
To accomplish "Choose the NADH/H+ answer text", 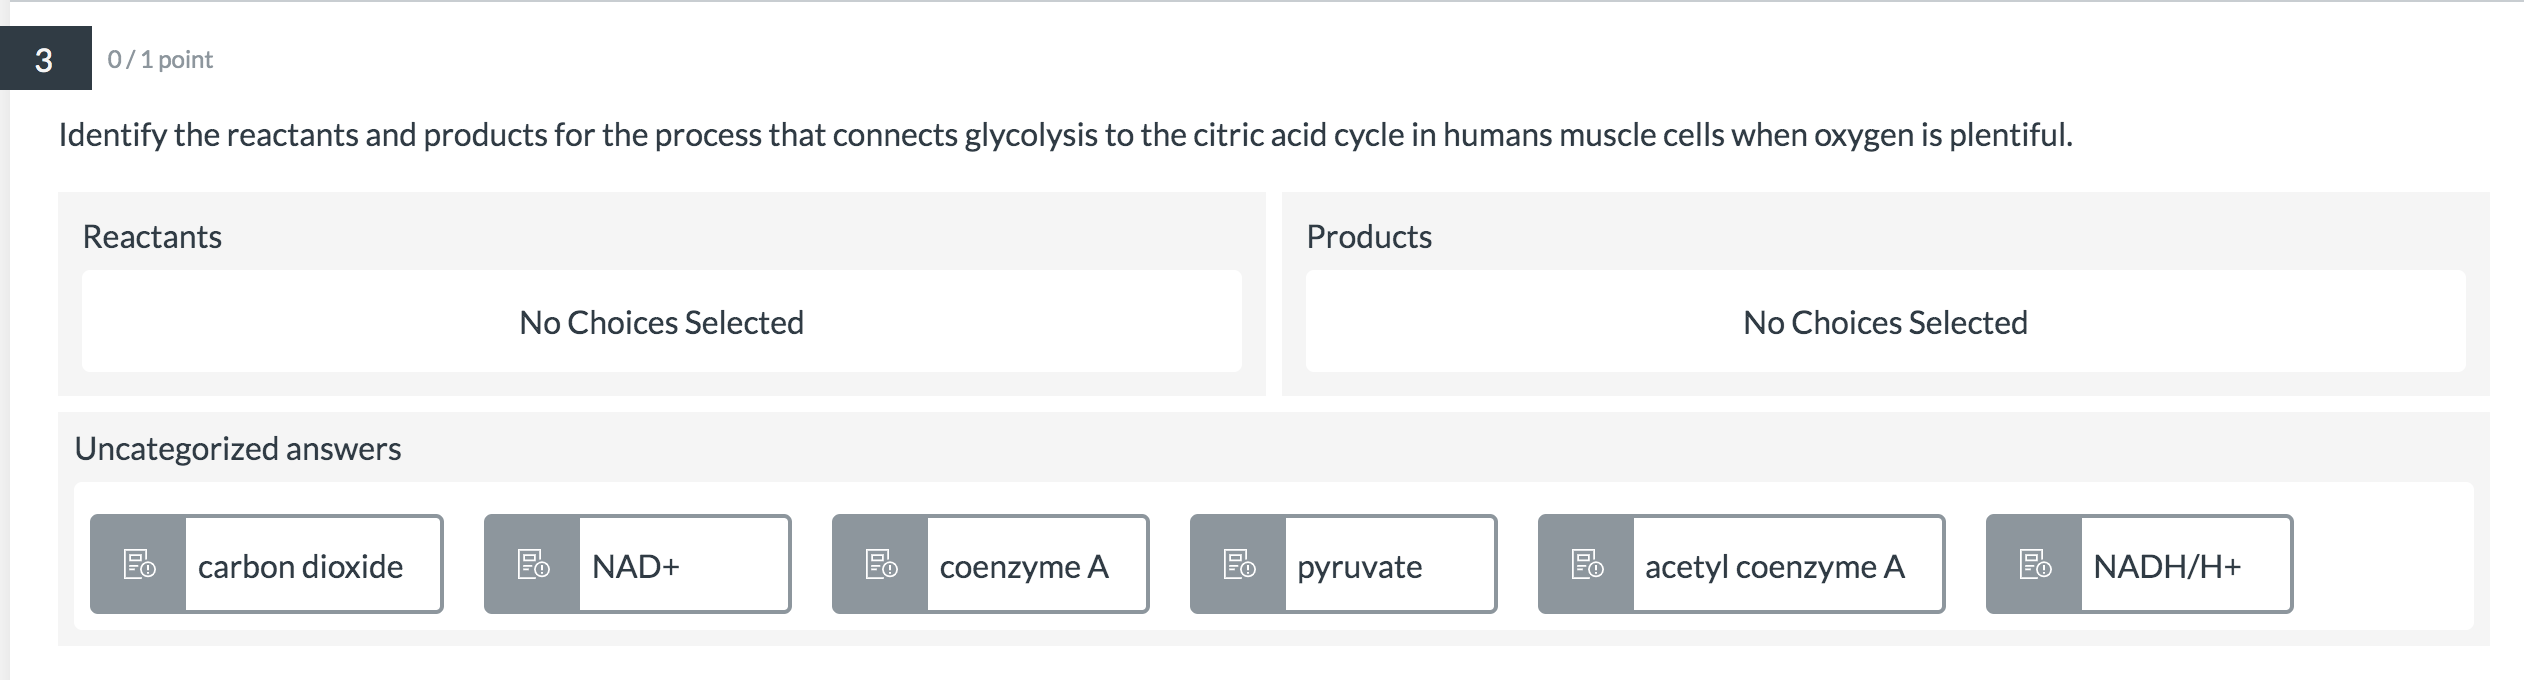I will [2167, 566].
